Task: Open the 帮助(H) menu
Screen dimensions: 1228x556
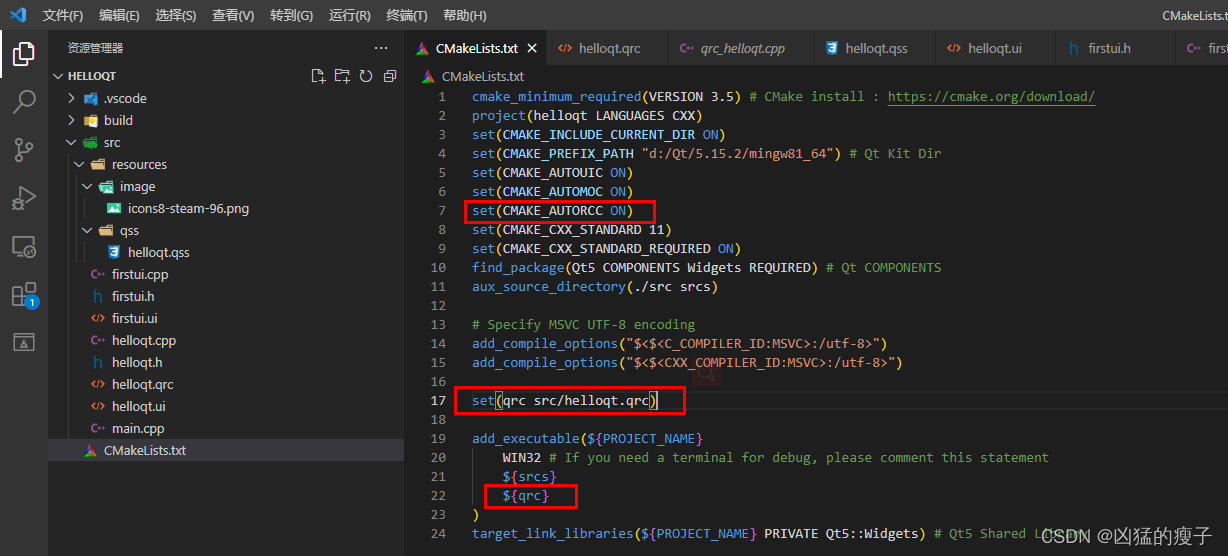Action: [464, 15]
